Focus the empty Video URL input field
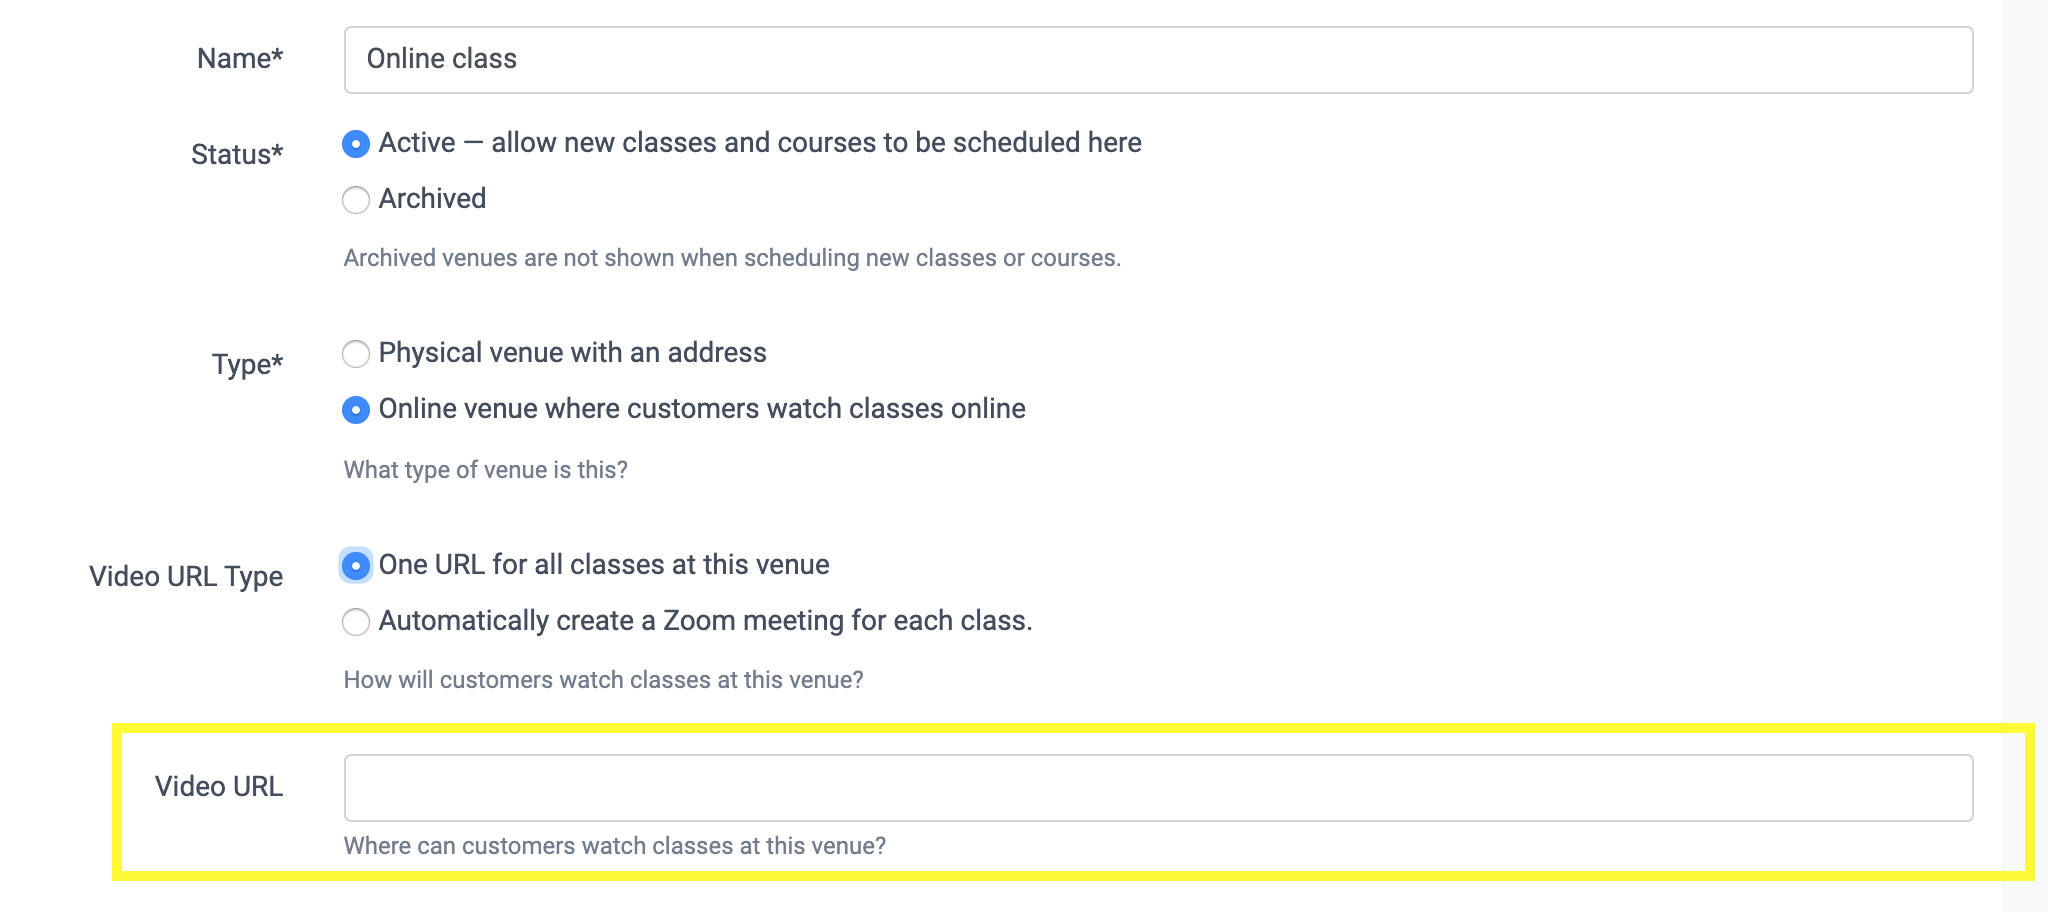This screenshot has width=2048, height=912. (1158, 788)
